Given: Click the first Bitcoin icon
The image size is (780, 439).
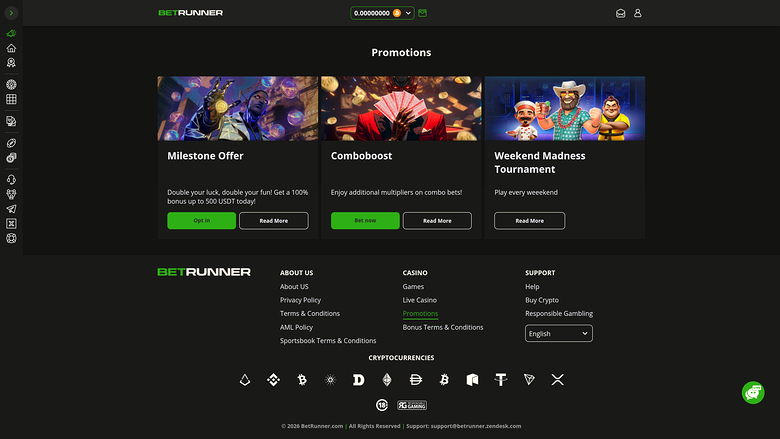Looking at the screenshot, I should tap(302, 380).
